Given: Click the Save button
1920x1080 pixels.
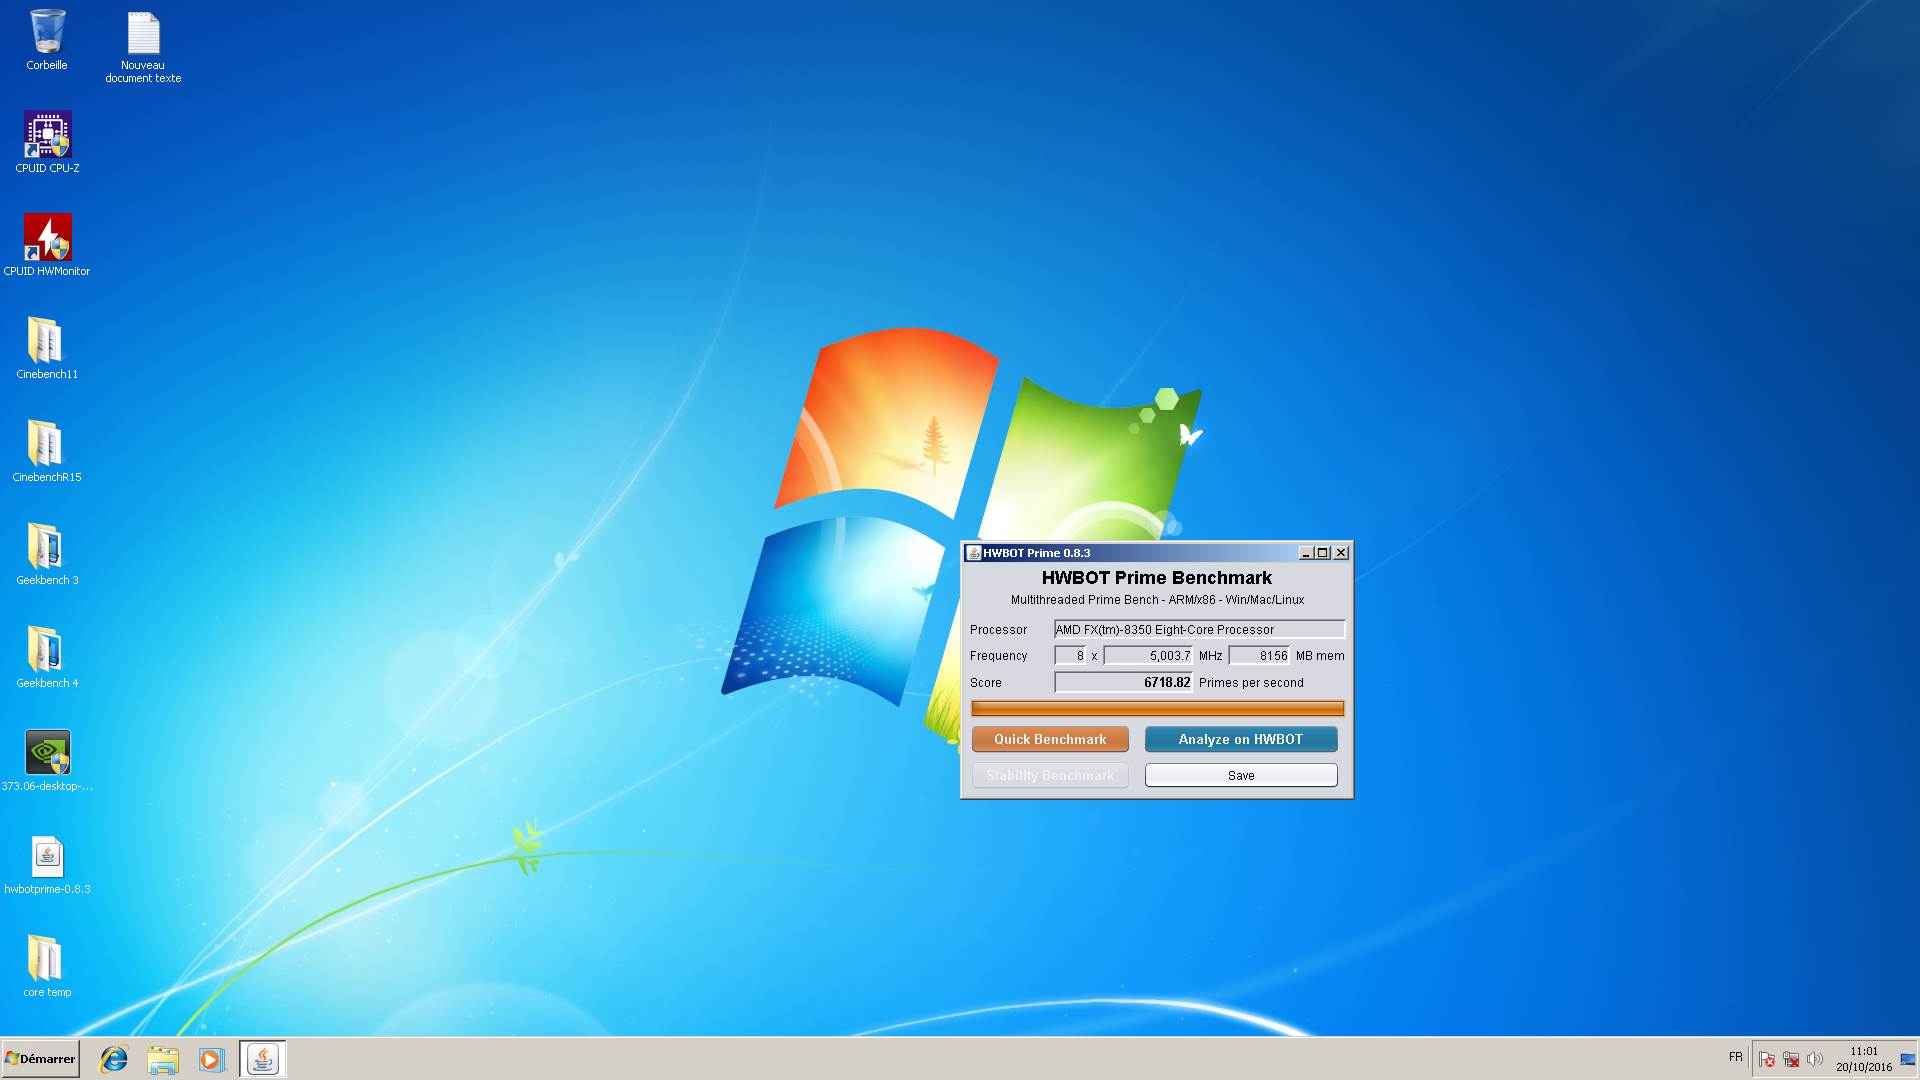Looking at the screenshot, I should (1241, 775).
